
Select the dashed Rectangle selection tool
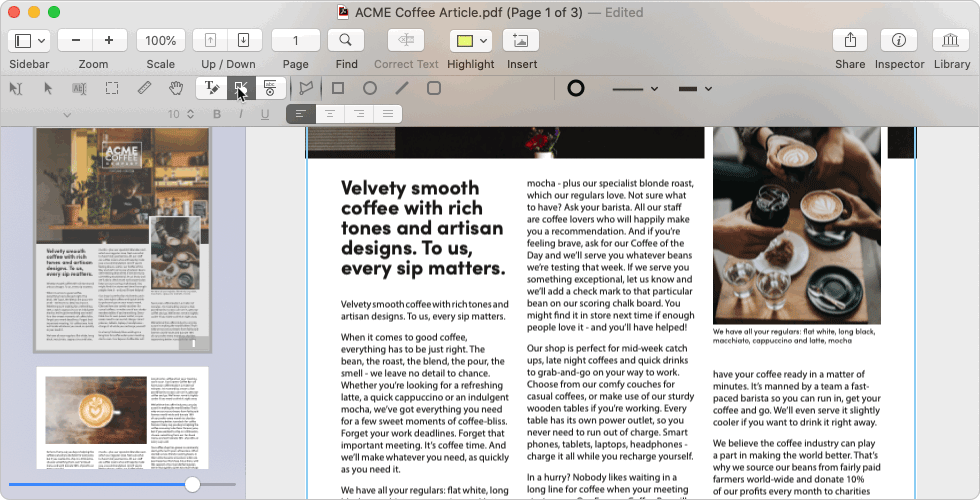click(x=112, y=89)
